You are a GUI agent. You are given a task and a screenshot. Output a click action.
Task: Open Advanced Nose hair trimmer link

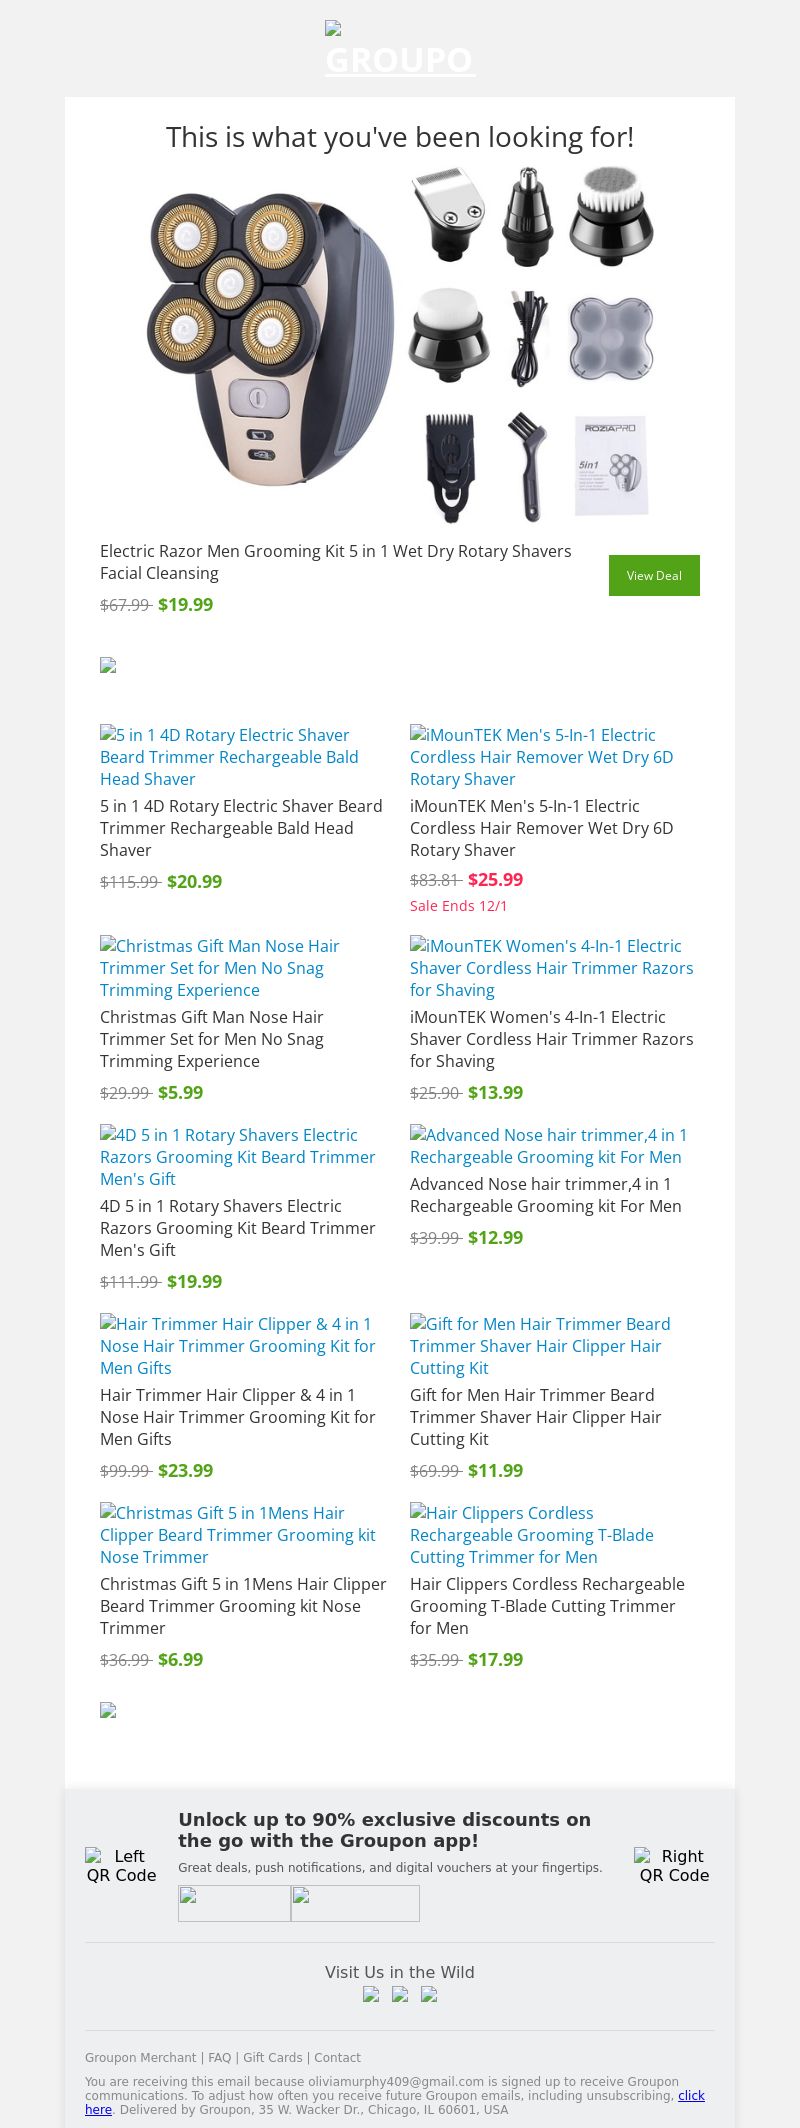[548, 1146]
